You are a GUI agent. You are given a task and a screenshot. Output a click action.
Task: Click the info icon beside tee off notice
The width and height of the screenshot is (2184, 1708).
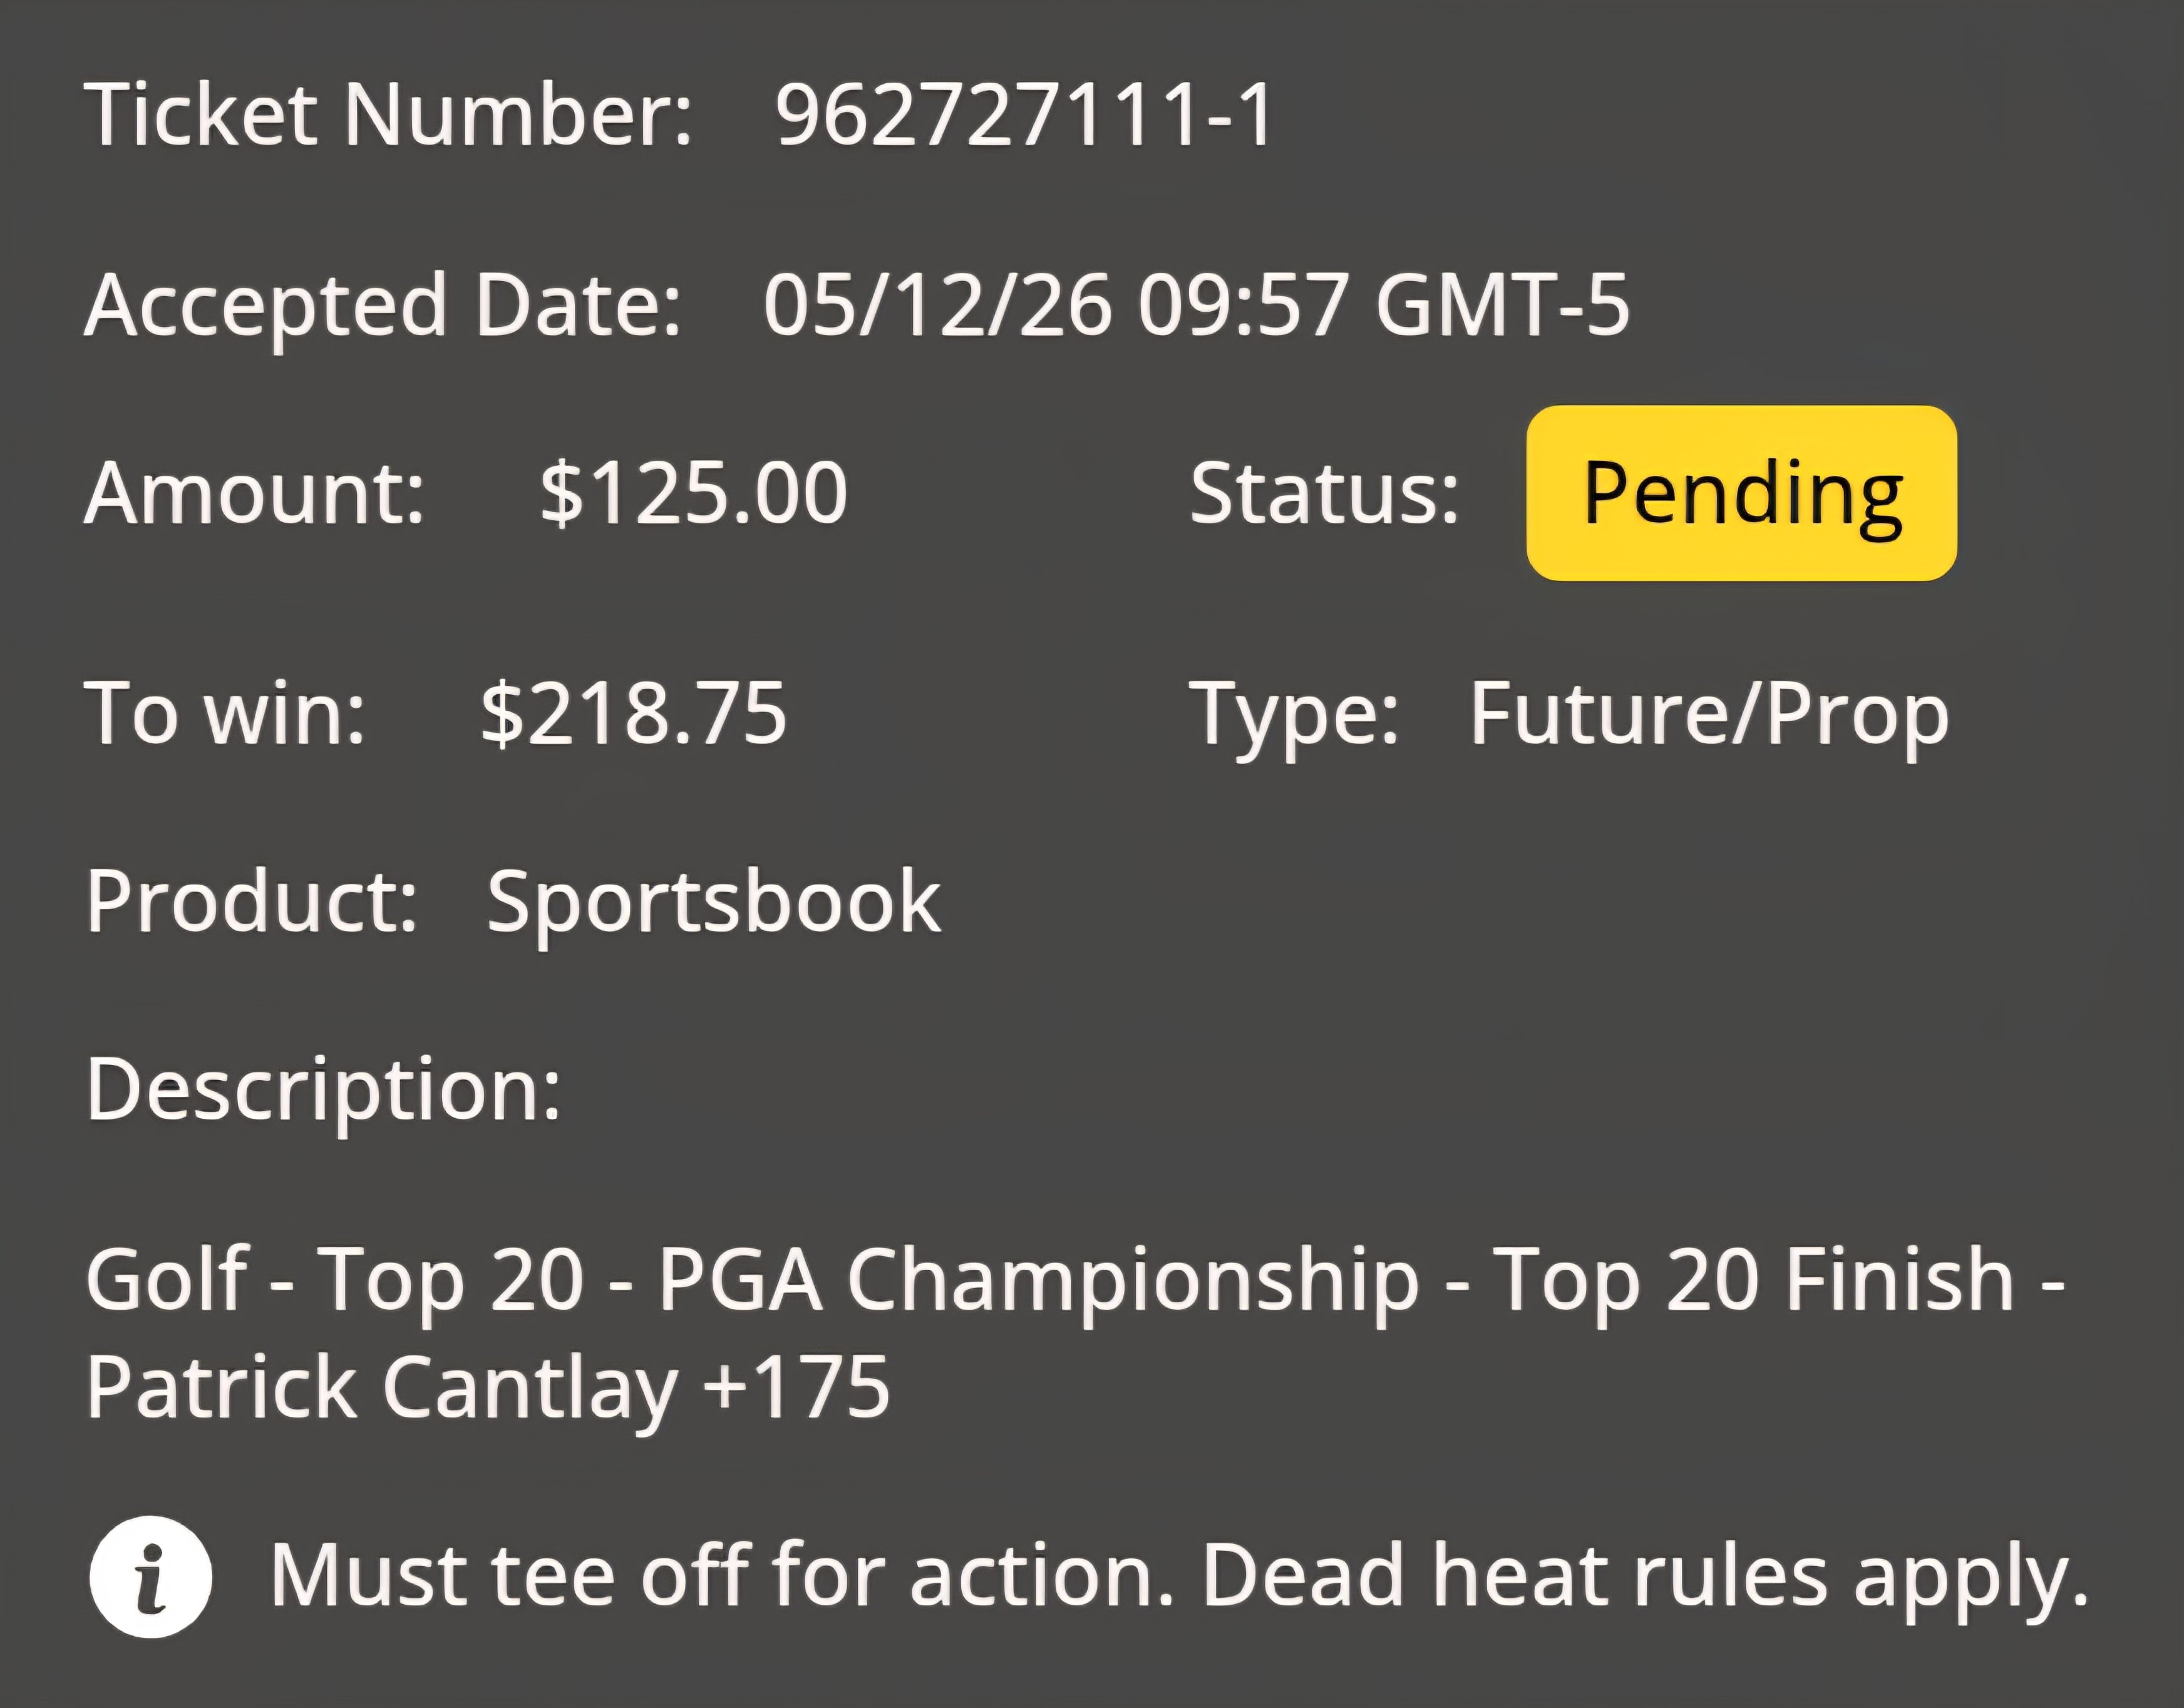151,1577
